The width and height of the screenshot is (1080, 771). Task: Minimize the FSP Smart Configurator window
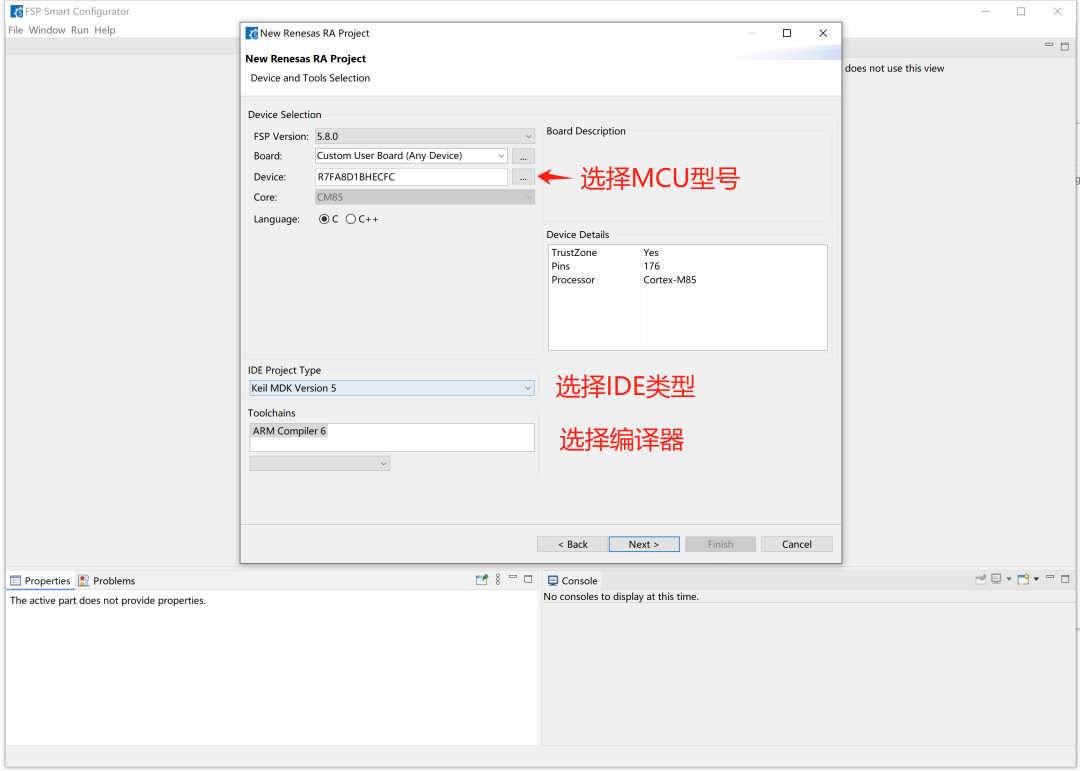tap(986, 12)
